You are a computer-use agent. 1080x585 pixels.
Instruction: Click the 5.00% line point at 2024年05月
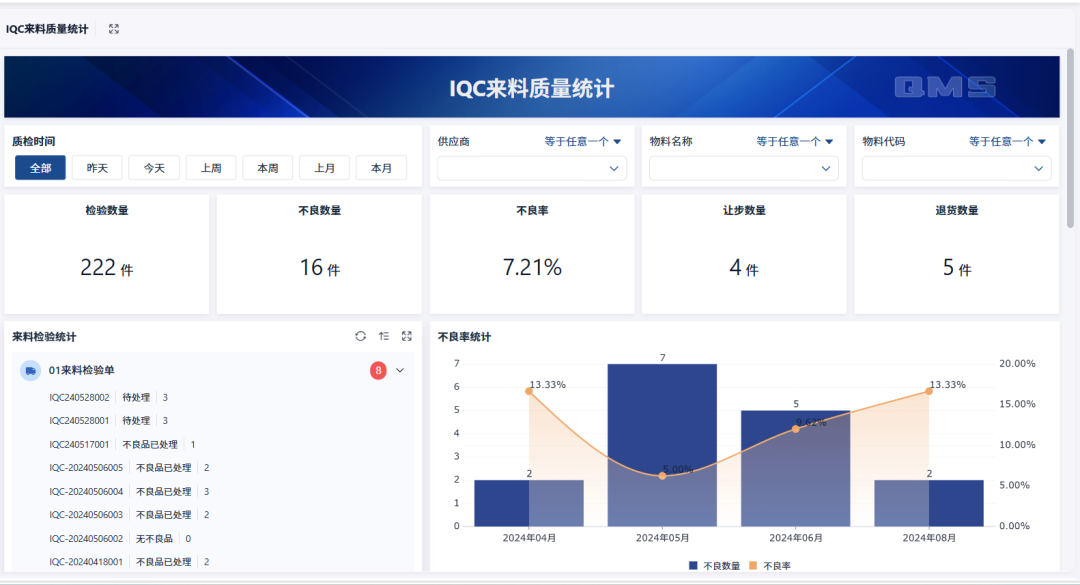pyautogui.click(x=662, y=475)
